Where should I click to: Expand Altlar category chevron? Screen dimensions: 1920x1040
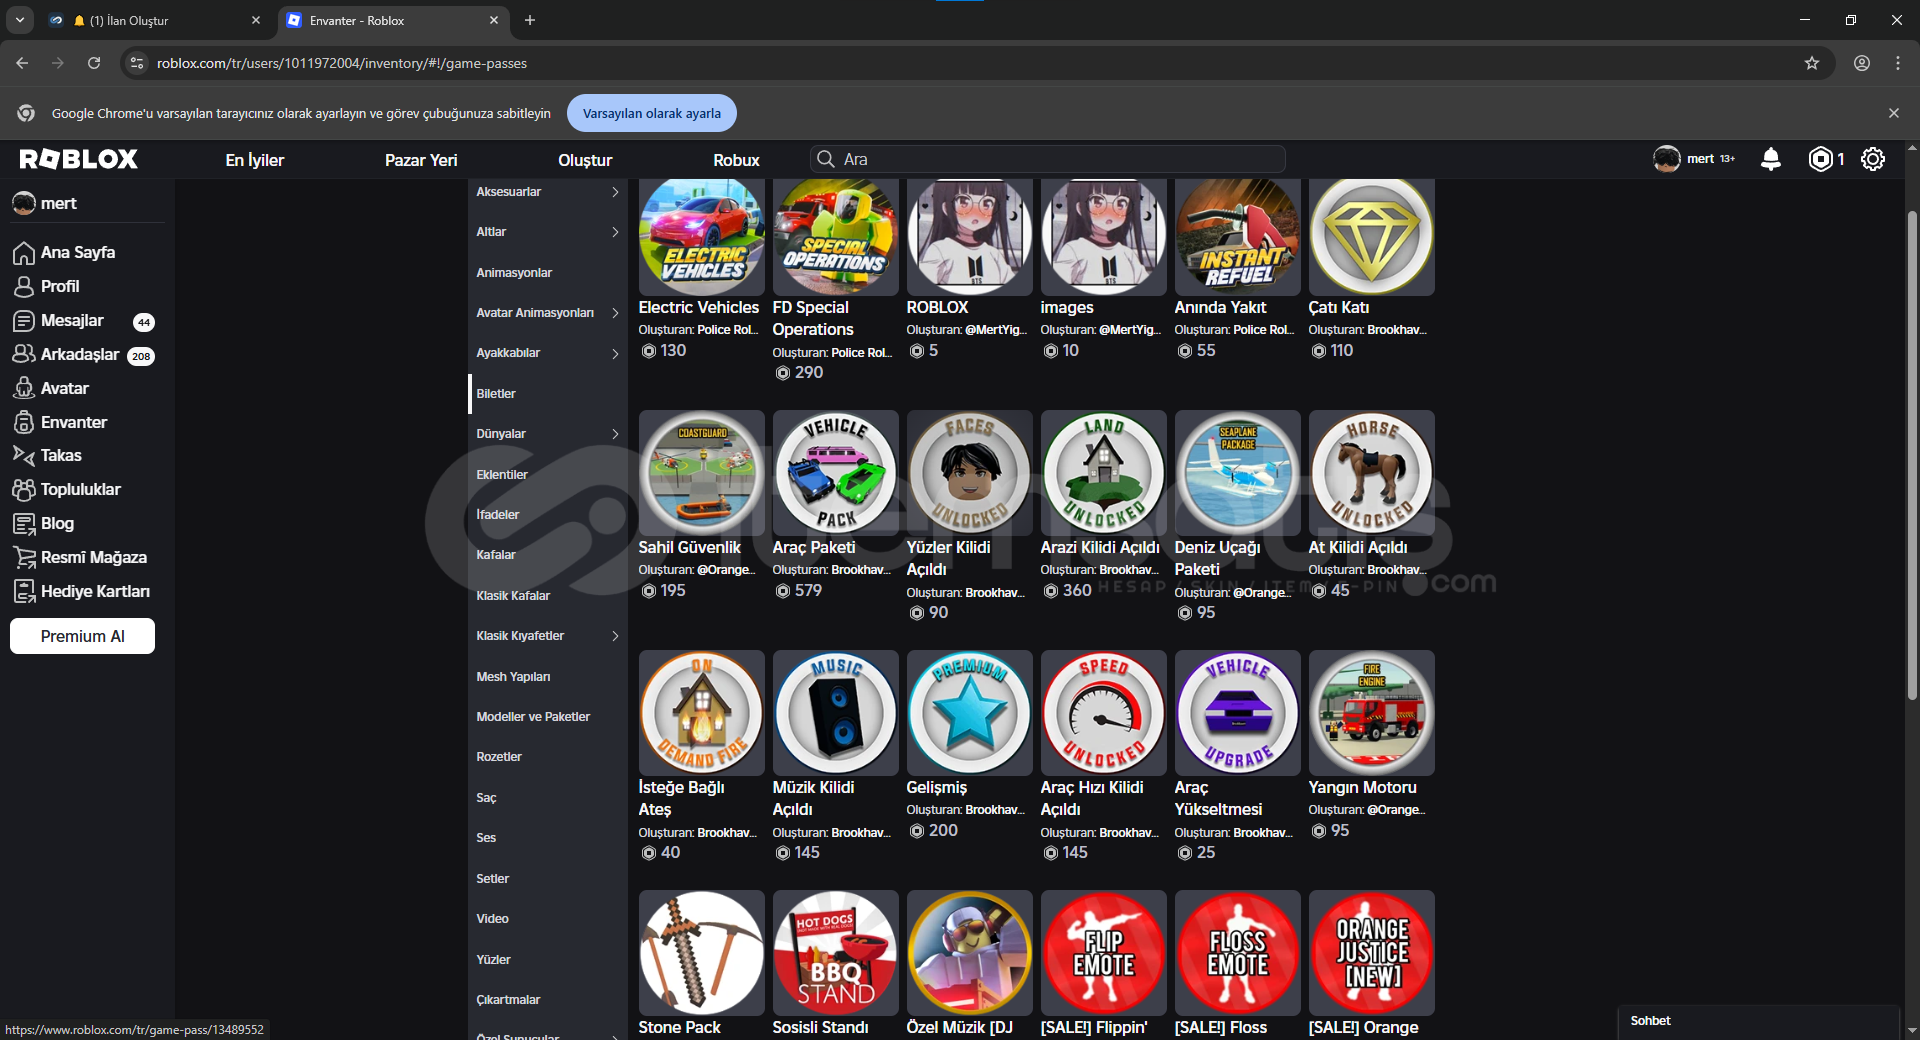[x=615, y=232]
